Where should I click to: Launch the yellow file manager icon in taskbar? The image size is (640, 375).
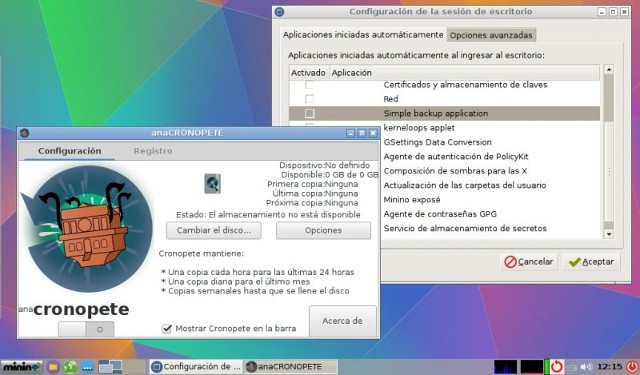(53, 367)
